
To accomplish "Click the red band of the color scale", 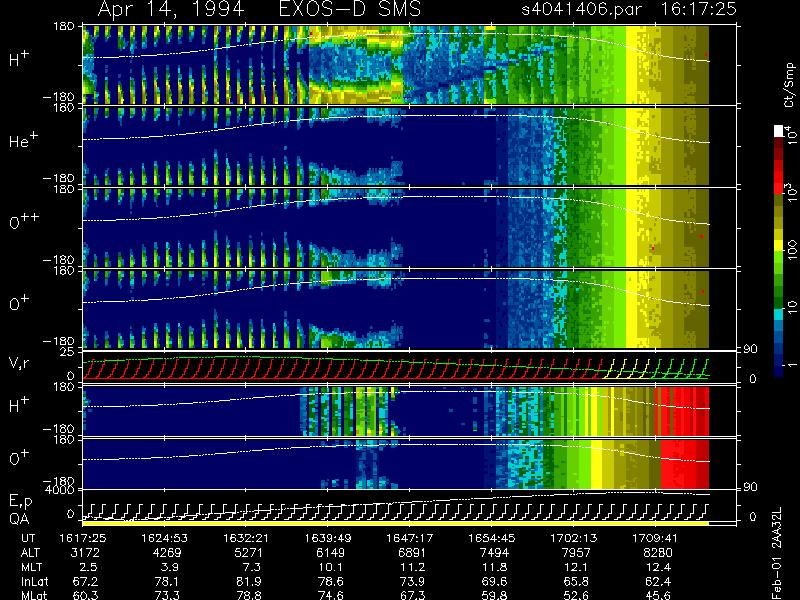I will point(779,171).
